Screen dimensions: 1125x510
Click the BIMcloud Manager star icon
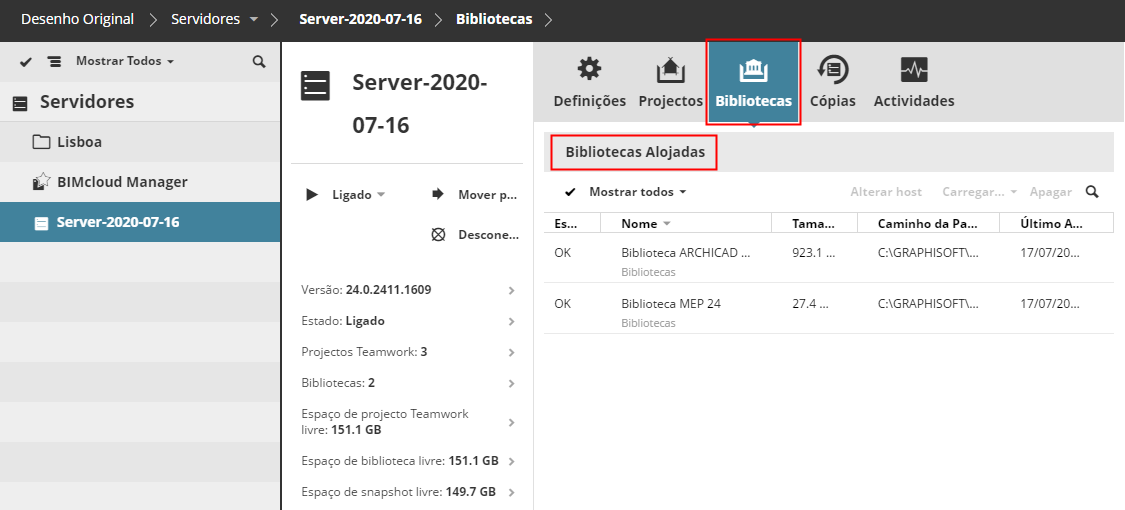click(x=41, y=181)
